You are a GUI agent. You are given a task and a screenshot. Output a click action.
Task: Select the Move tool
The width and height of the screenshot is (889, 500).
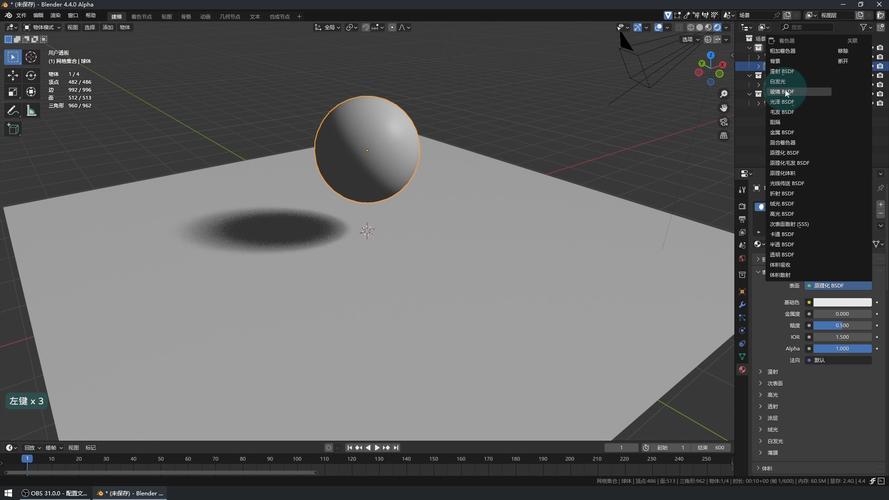click(x=13, y=75)
